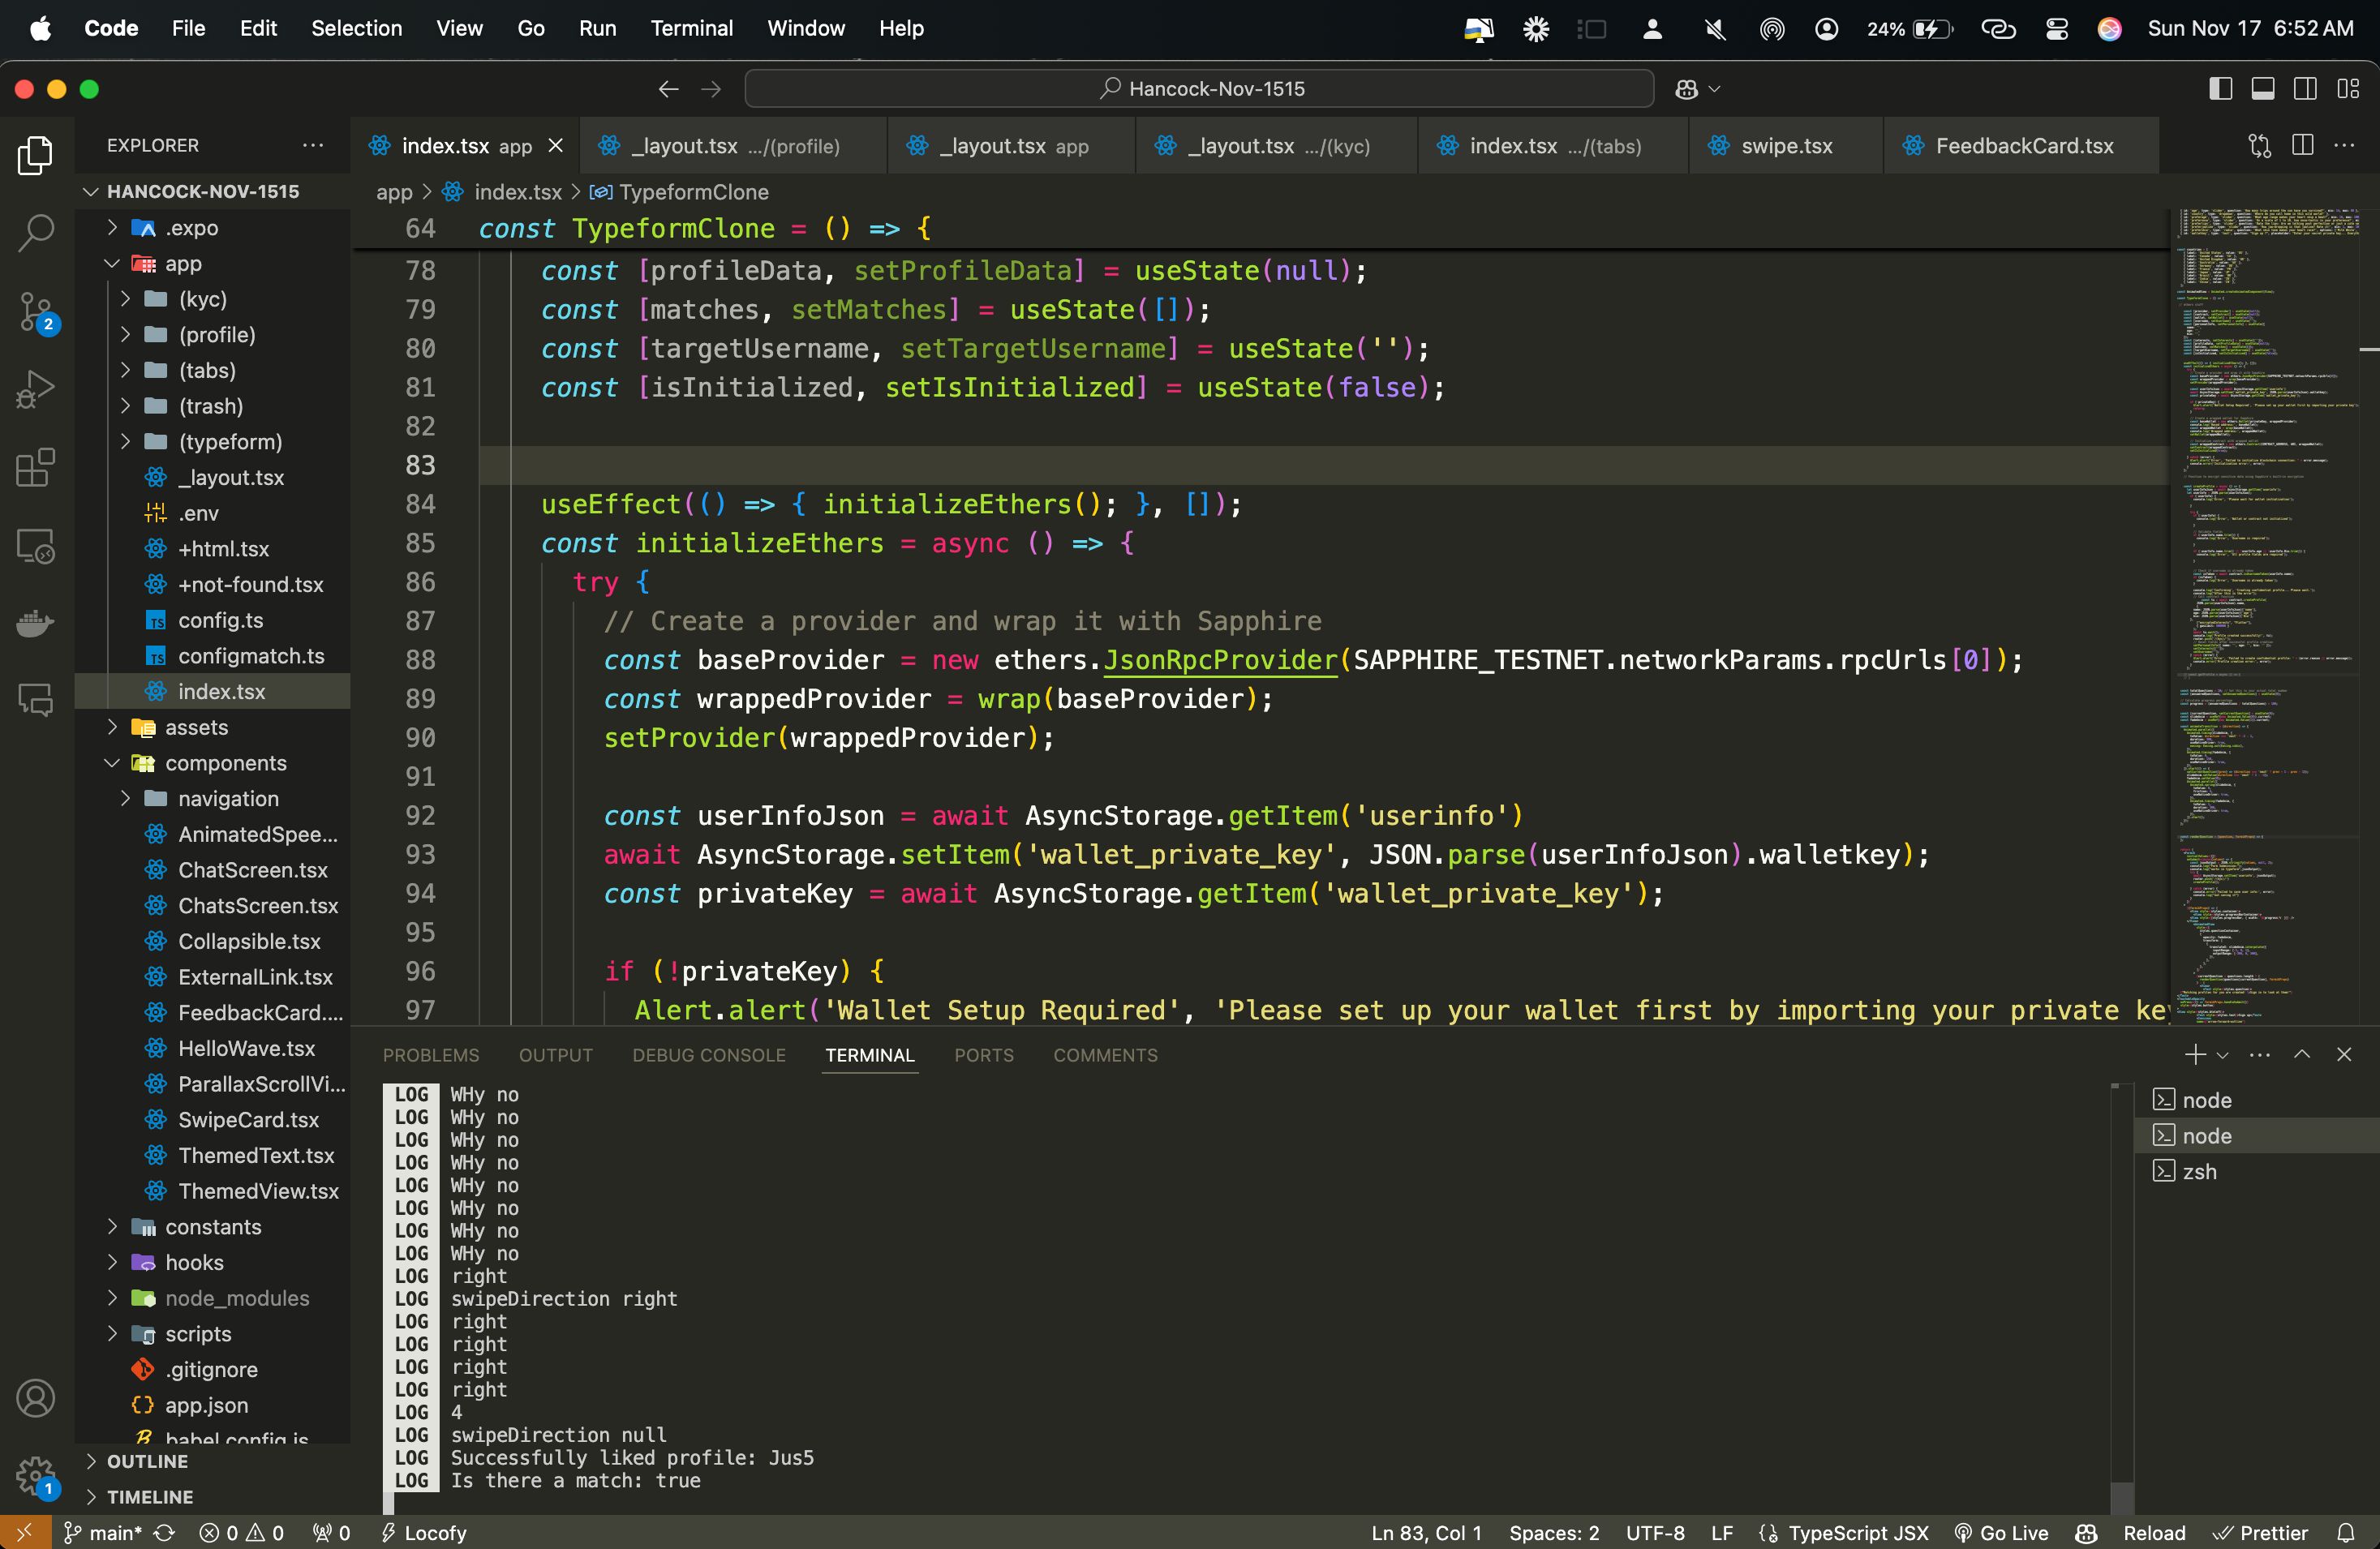
Task: Open Run and Debug view
Action: coord(36,389)
